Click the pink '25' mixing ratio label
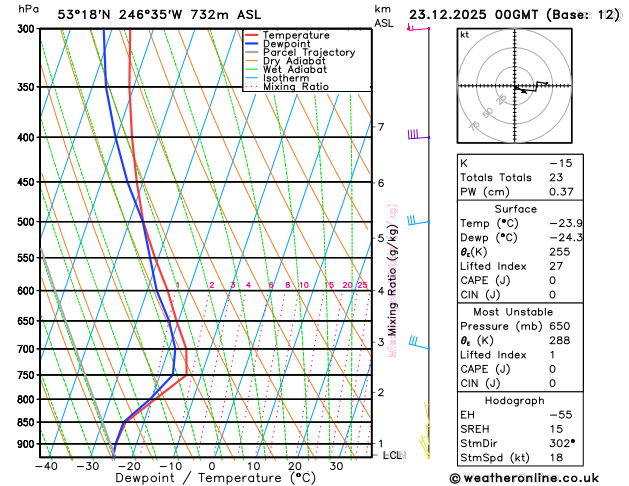The width and height of the screenshot is (629, 486). coord(362,285)
